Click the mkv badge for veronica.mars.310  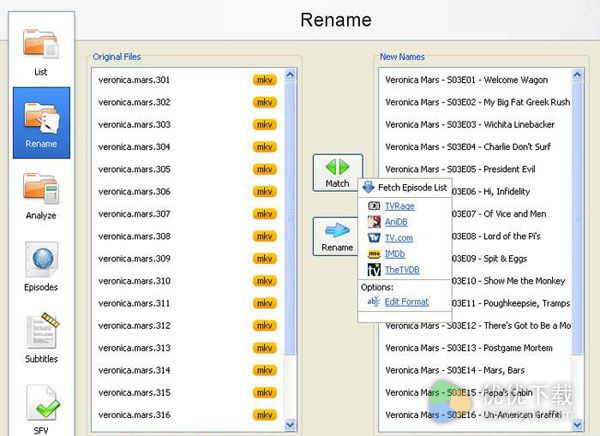(264, 281)
